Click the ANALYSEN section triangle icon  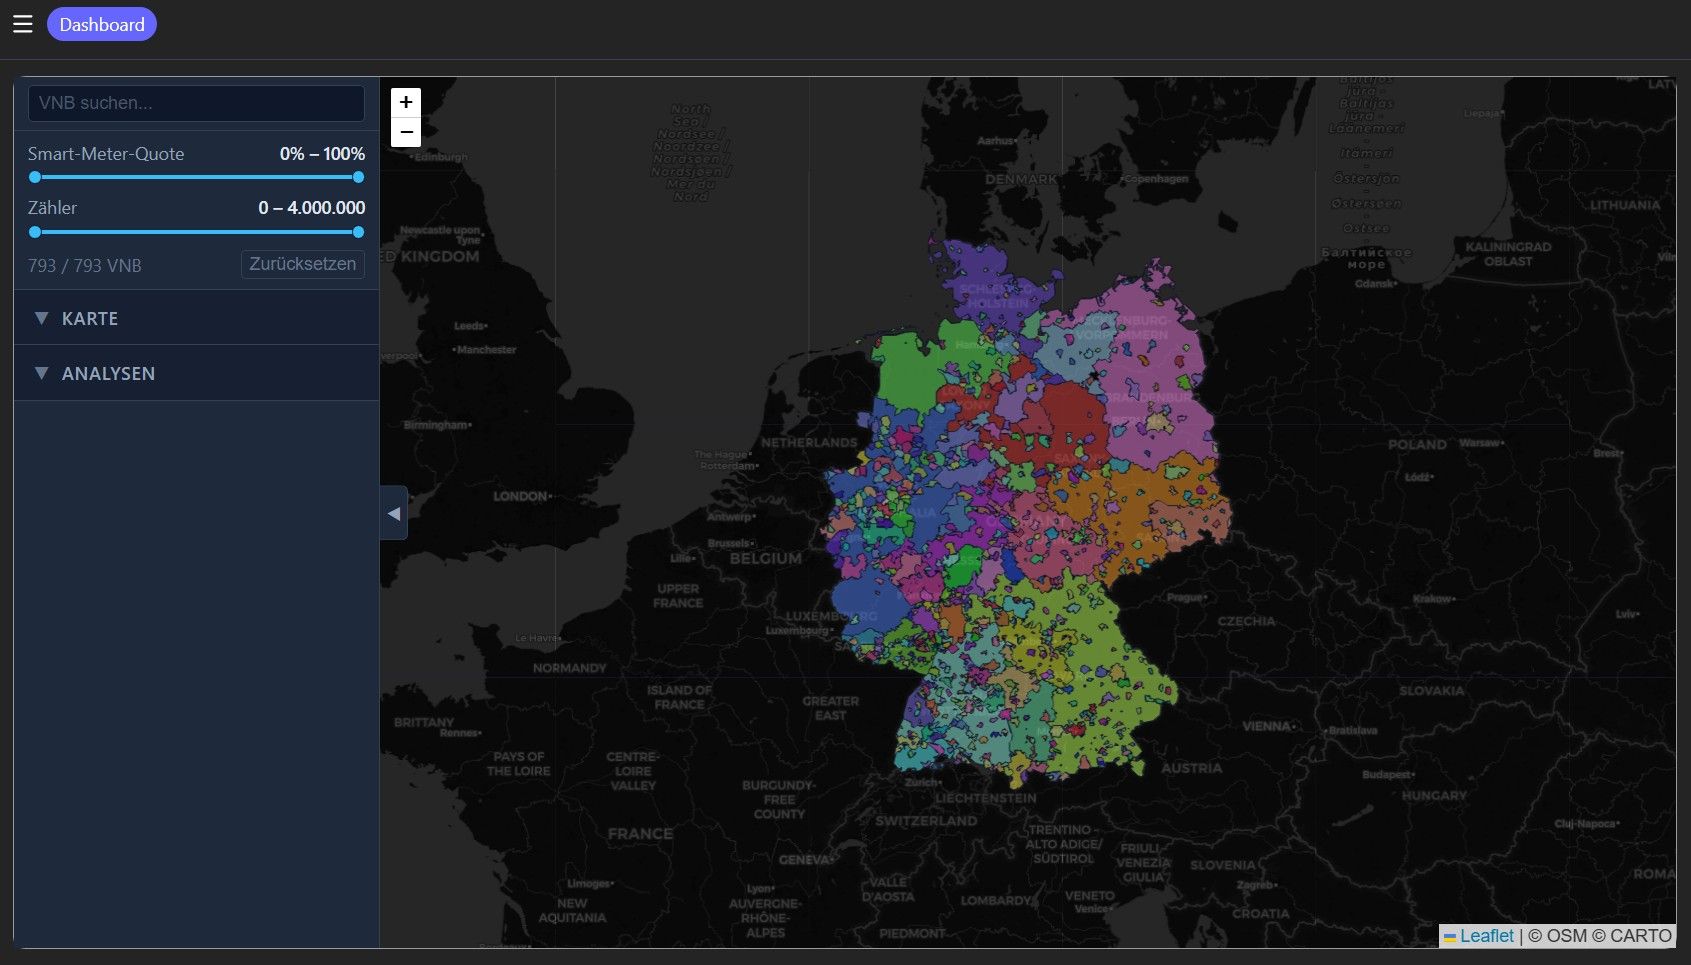[x=41, y=373]
